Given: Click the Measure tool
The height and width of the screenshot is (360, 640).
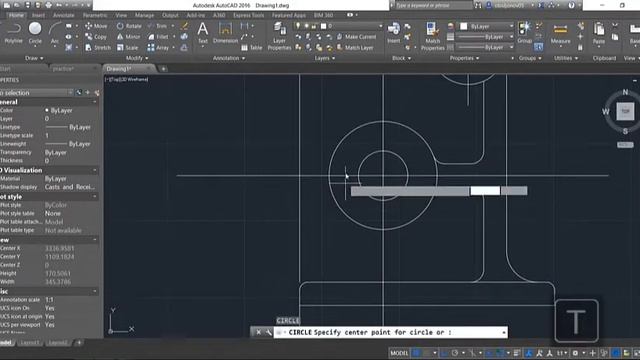Looking at the screenshot, I should click(x=560, y=33).
